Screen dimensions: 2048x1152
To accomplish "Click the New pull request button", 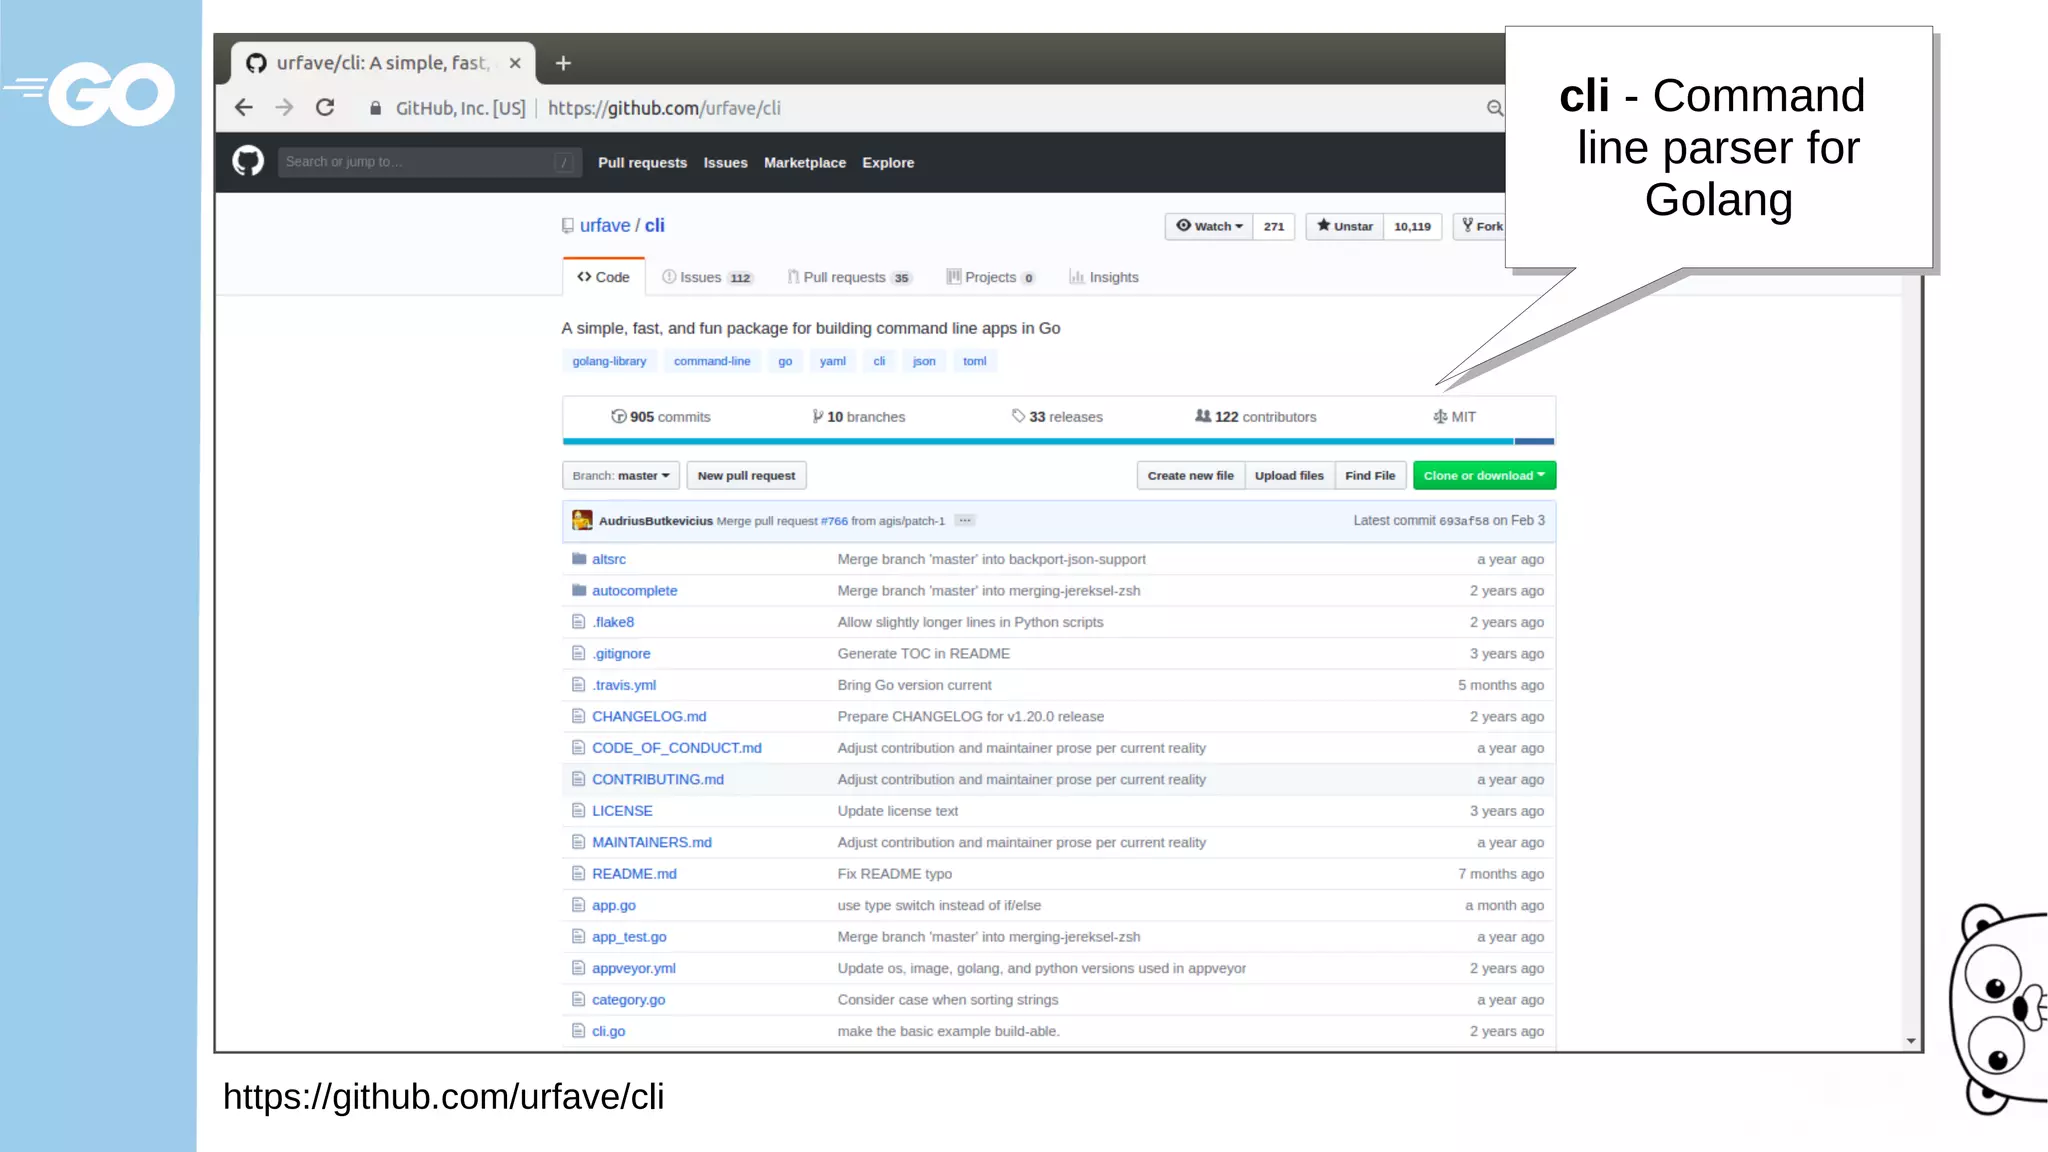I will point(746,476).
